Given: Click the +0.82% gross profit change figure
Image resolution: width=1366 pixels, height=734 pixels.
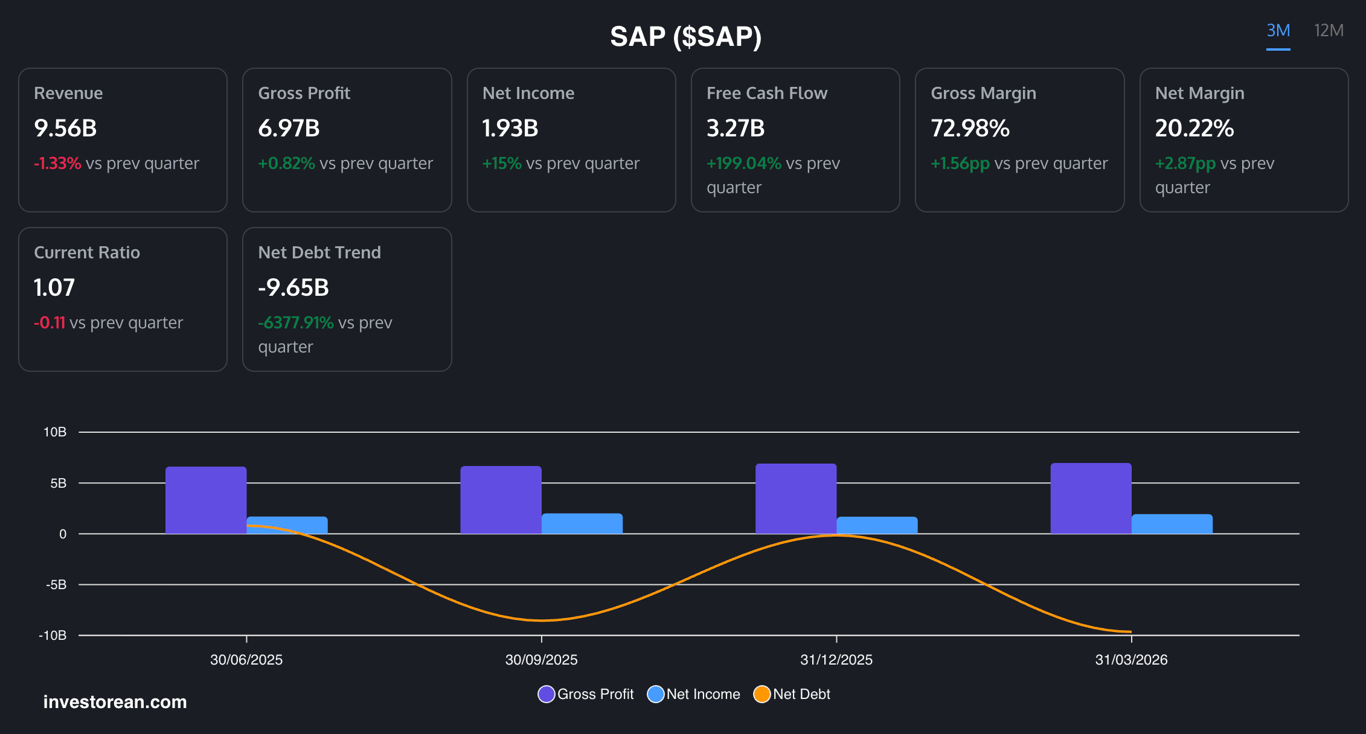Looking at the screenshot, I should pyautogui.click(x=286, y=163).
